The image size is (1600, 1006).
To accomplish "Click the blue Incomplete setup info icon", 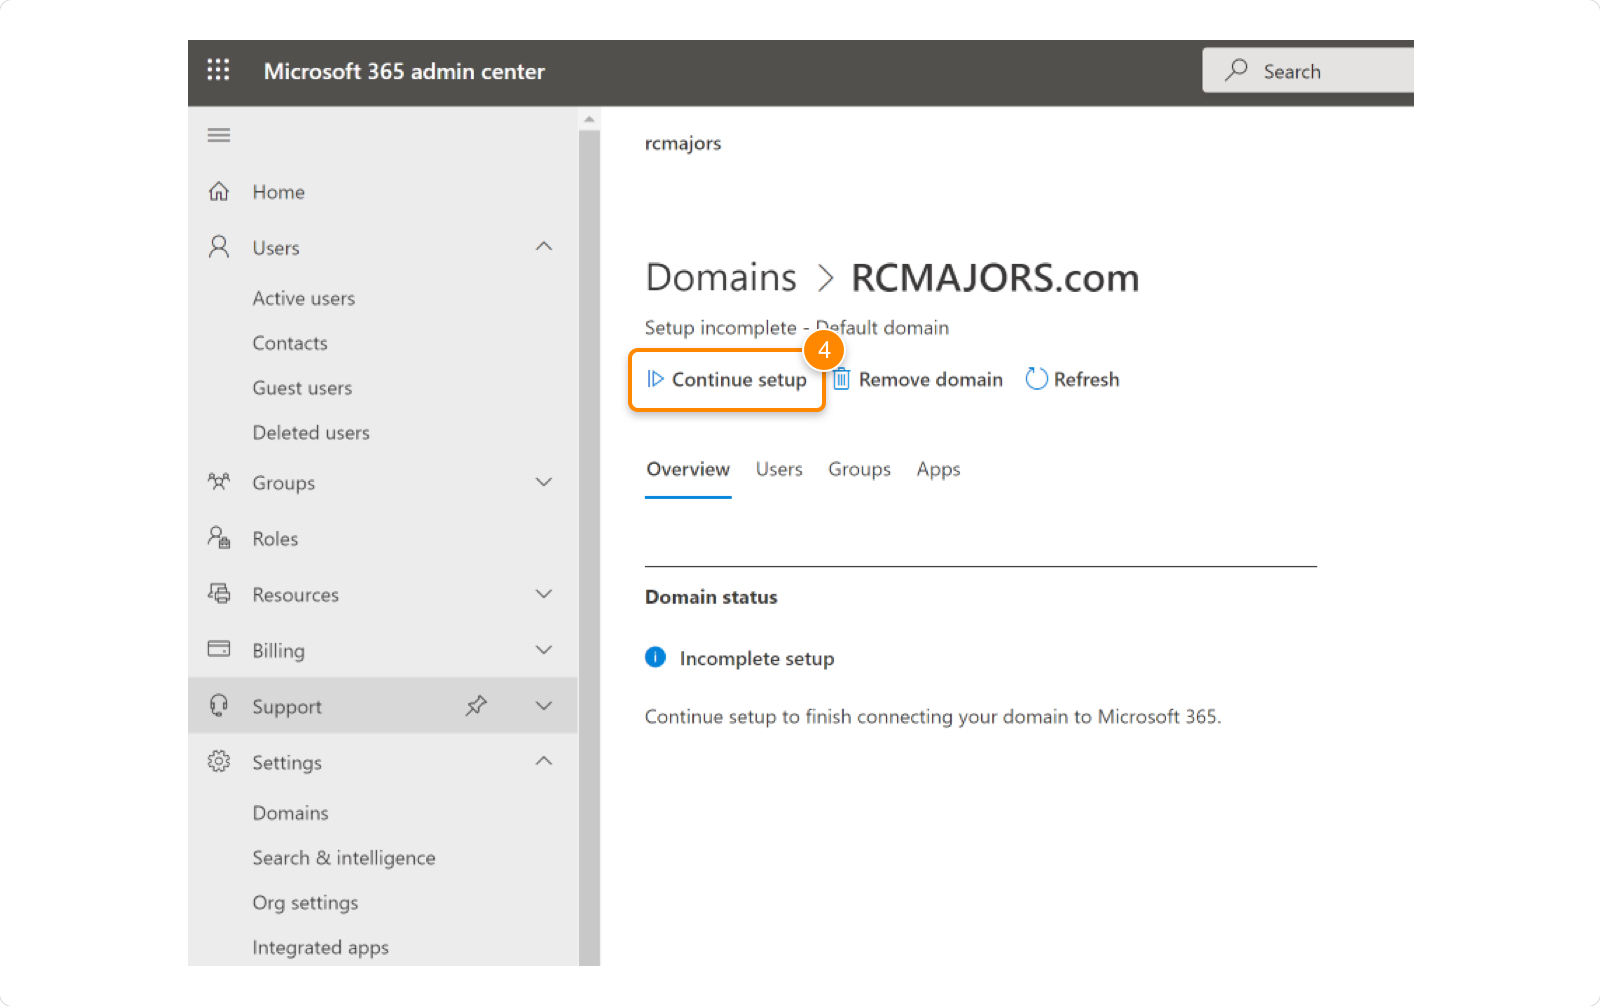I will click(x=655, y=657).
